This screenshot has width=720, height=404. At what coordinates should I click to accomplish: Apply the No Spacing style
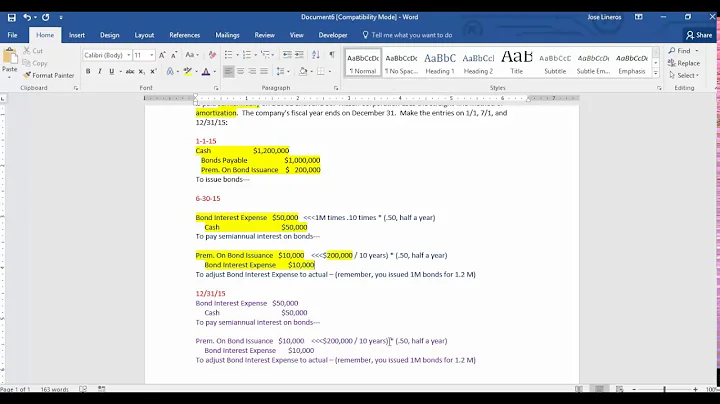pyautogui.click(x=401, y=63)
